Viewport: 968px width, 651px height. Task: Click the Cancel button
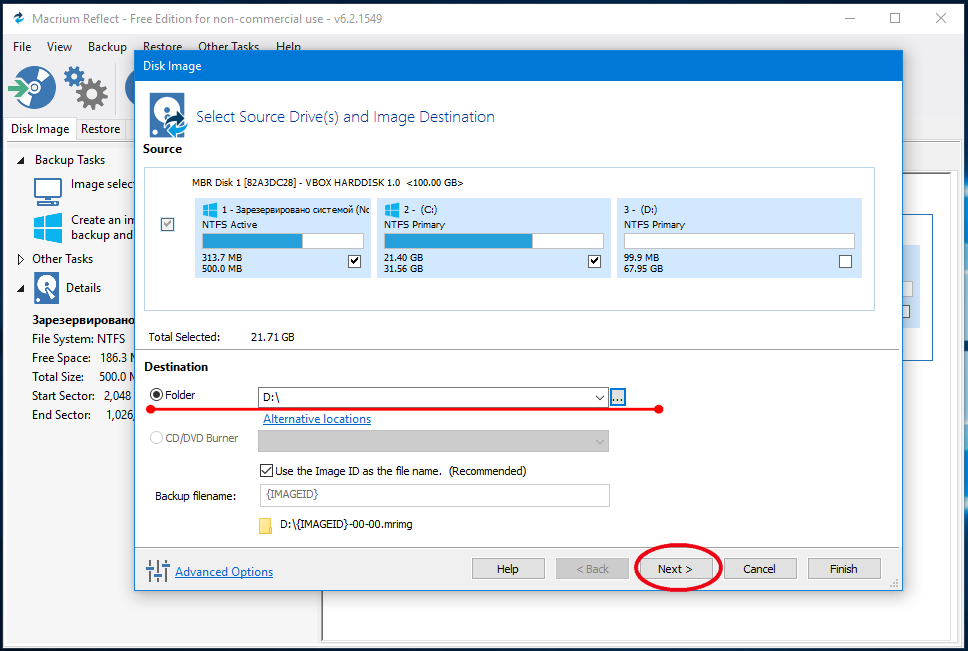pos(759,569)
